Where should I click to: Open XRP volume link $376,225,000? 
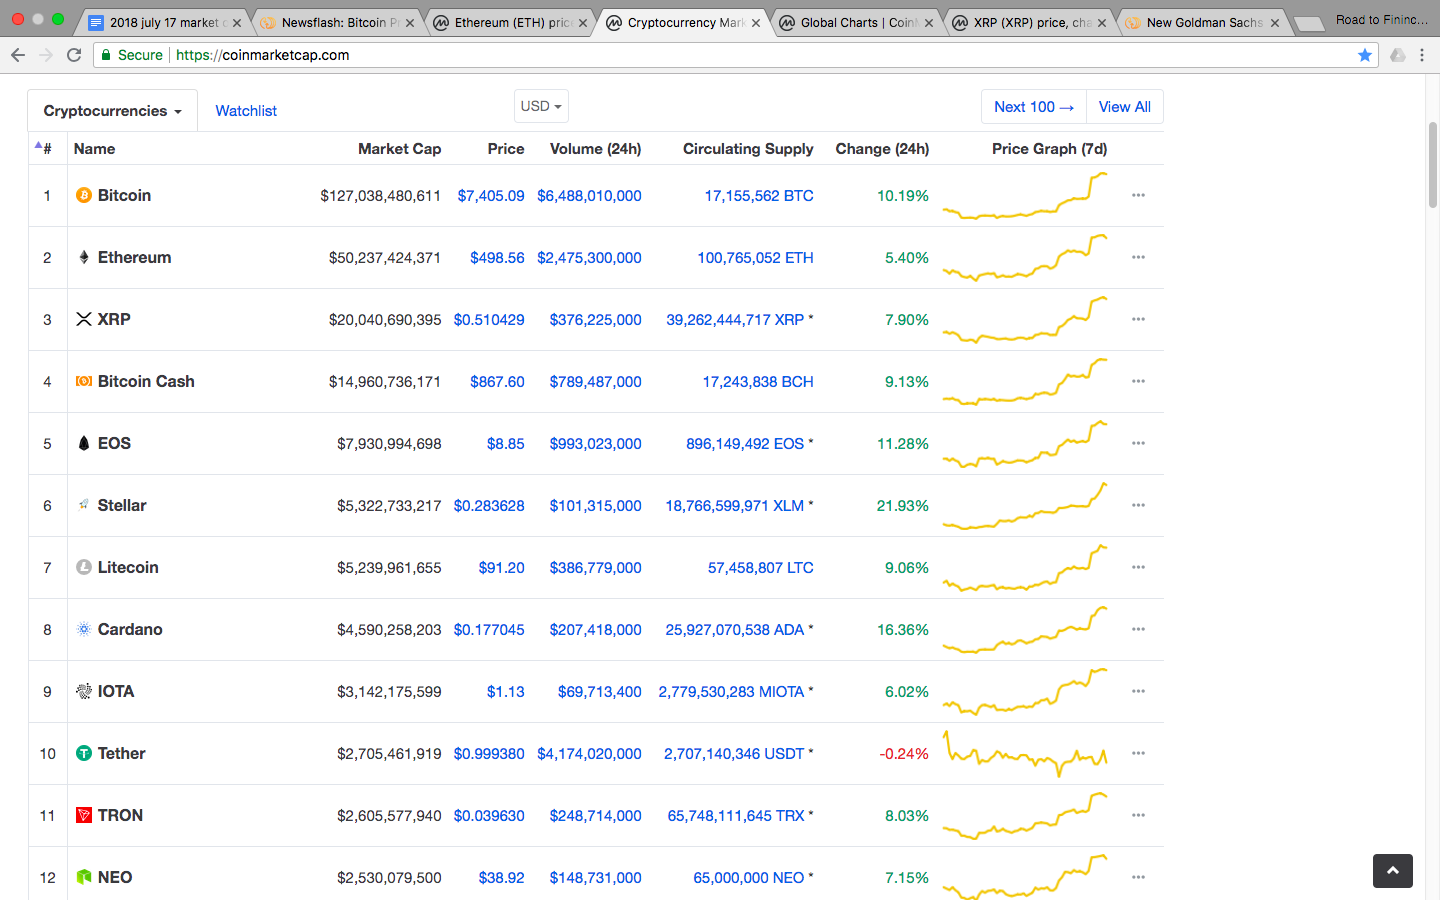click(x=595, y=319)
